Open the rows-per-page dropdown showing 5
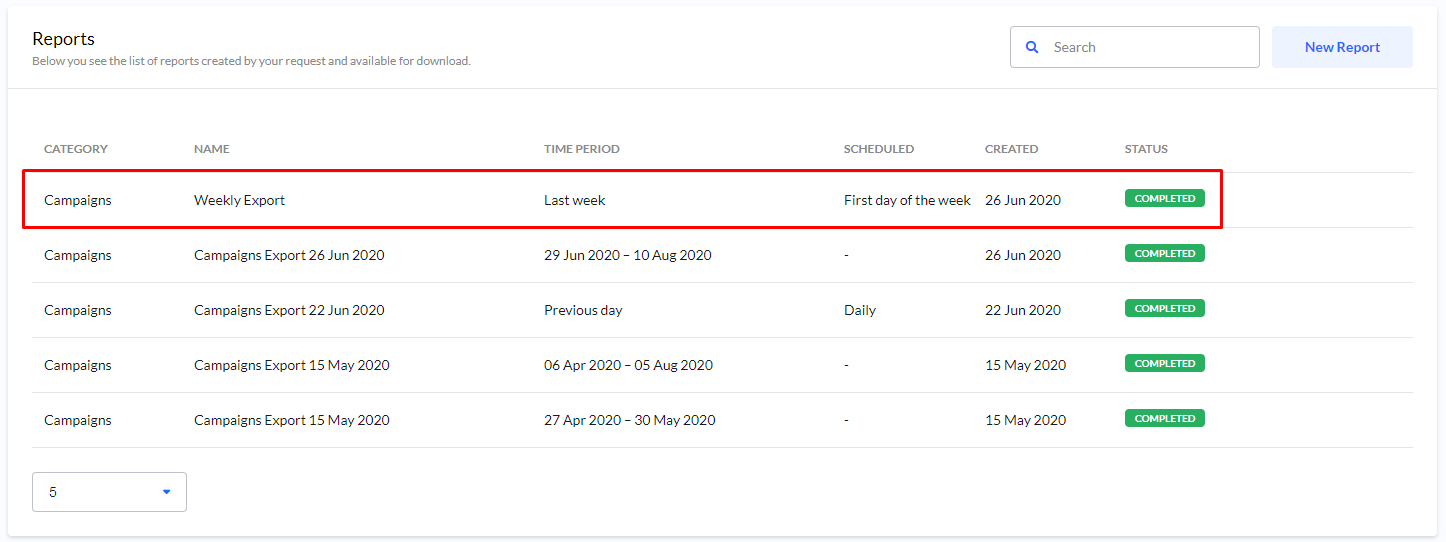The height and width of the screenshot is (542, 1446). [109, 492]
